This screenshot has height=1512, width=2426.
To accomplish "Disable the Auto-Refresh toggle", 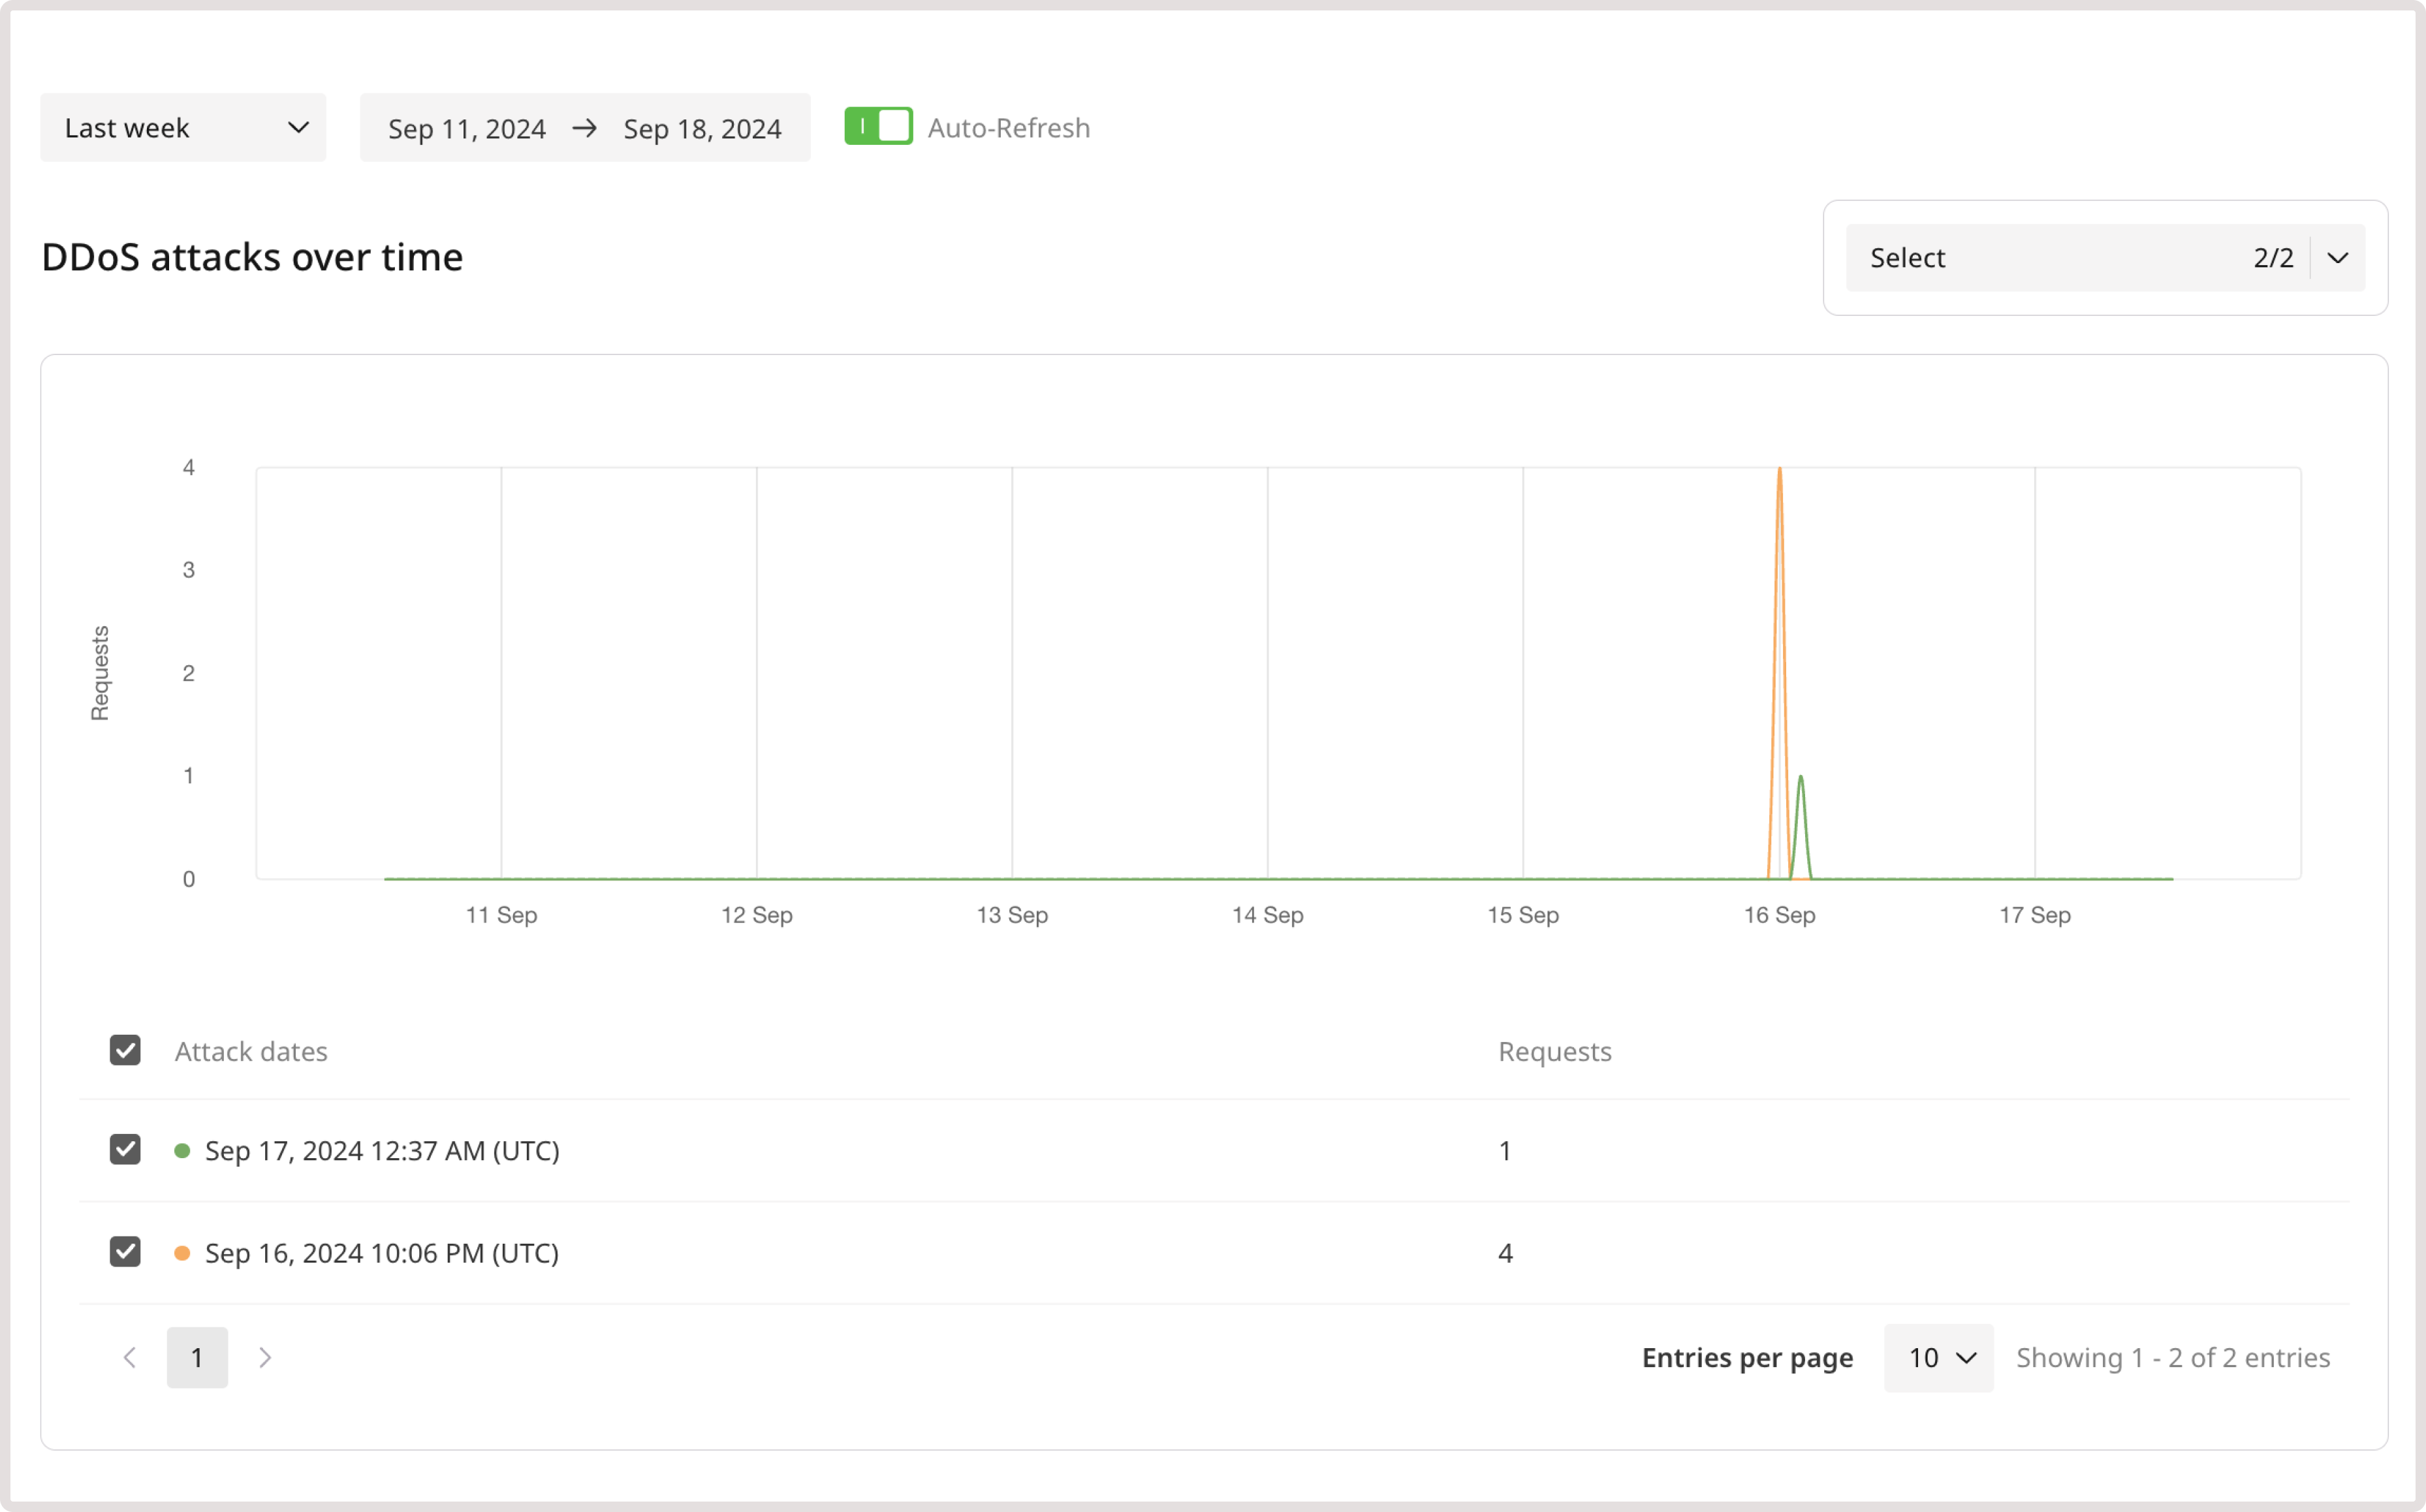I will click(878, 126).
